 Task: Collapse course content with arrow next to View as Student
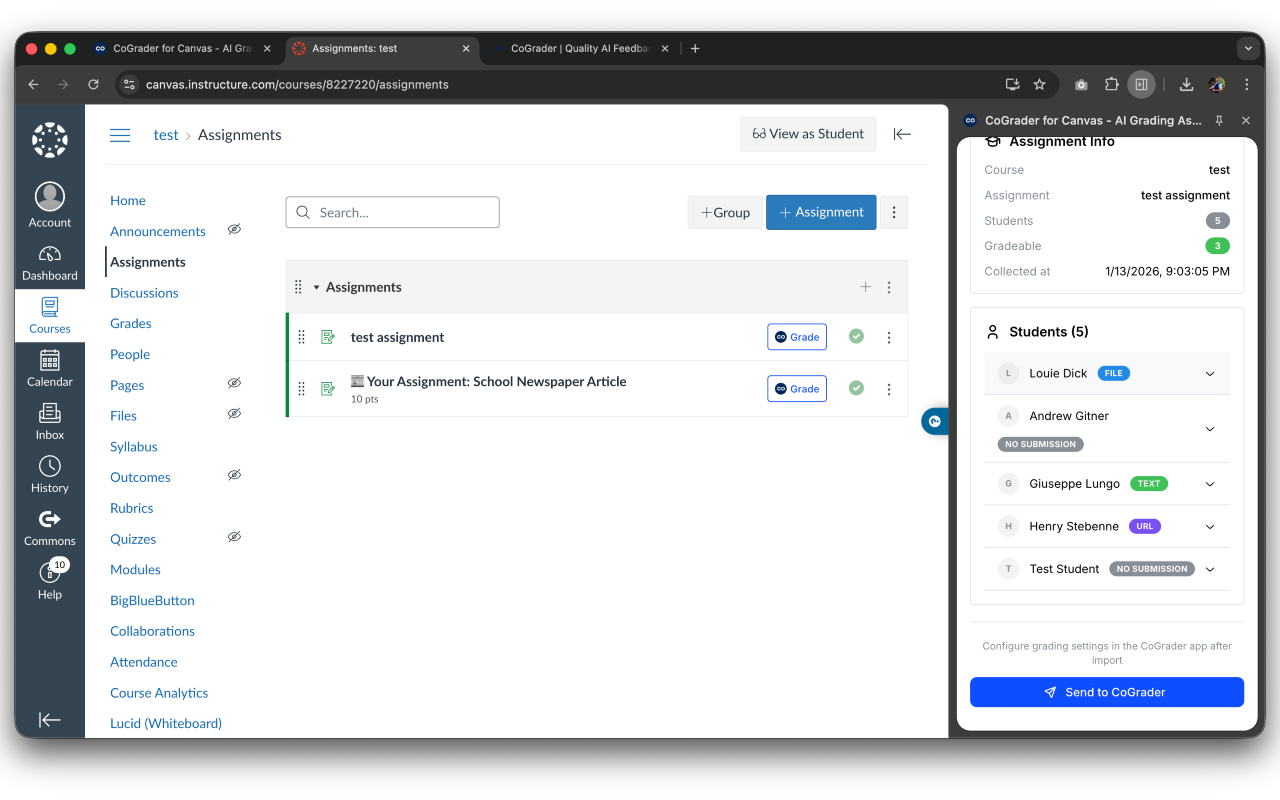(x=902, y=134)
